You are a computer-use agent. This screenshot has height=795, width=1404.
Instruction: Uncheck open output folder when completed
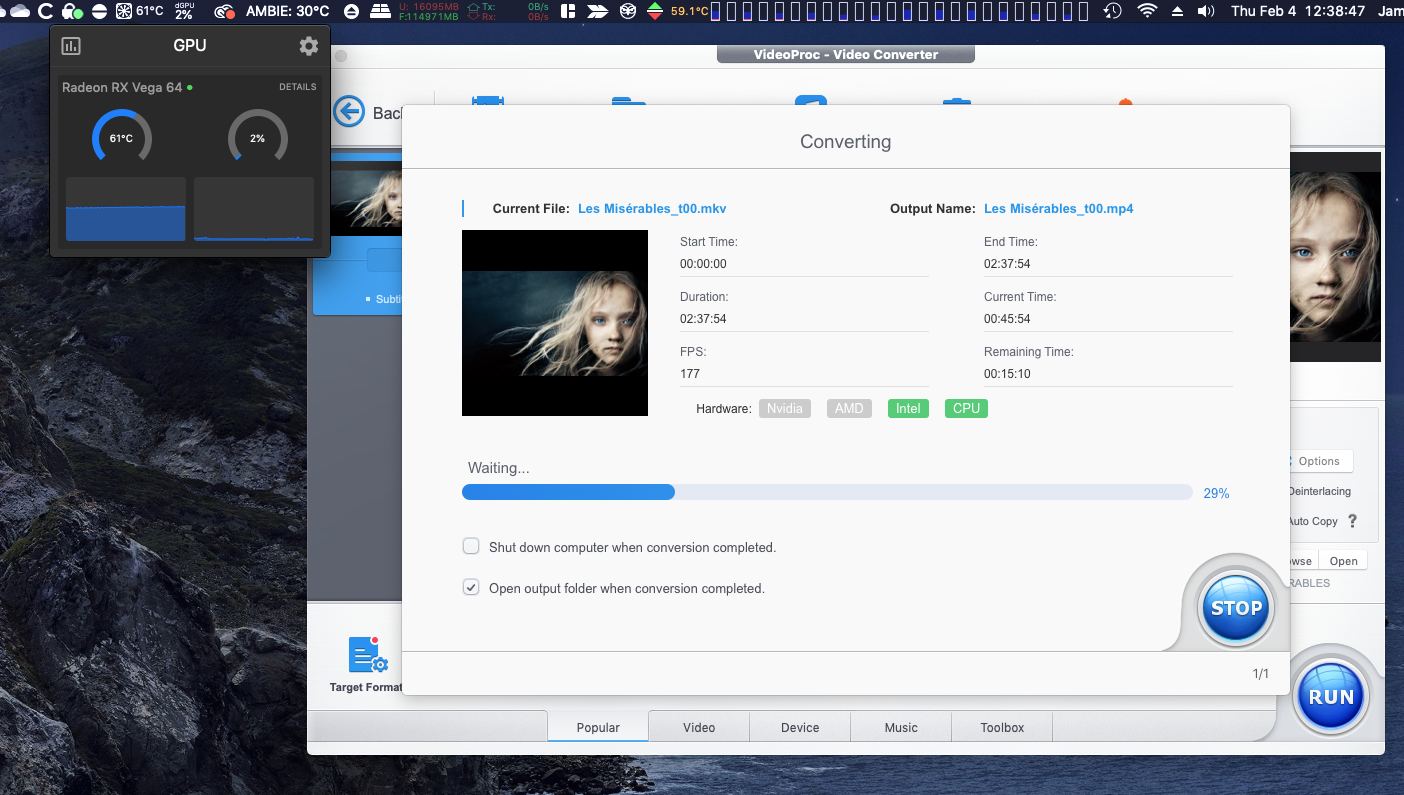coord(471,588)
